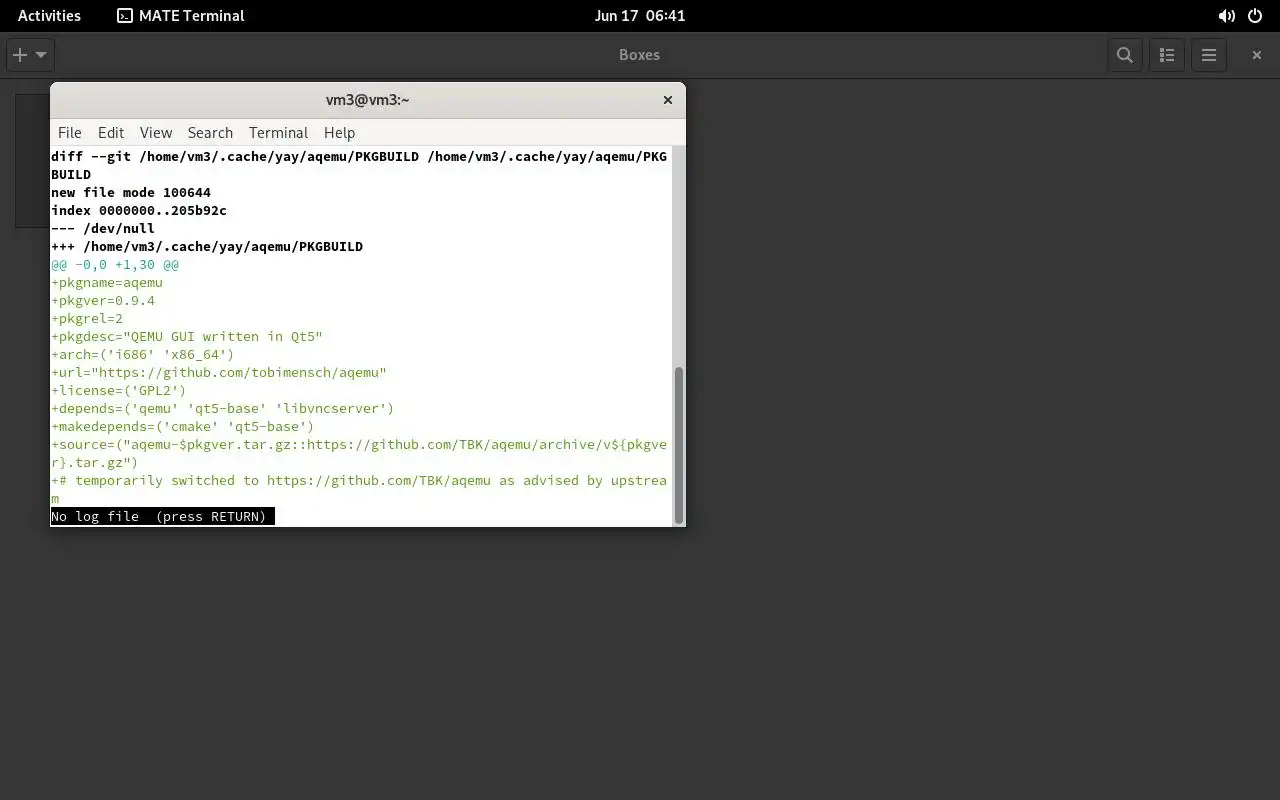Expand the new box dropdown arrow in Boxes
This screenshot has width=1280, height=800.
pyautogui.click(x=41, y=55)
